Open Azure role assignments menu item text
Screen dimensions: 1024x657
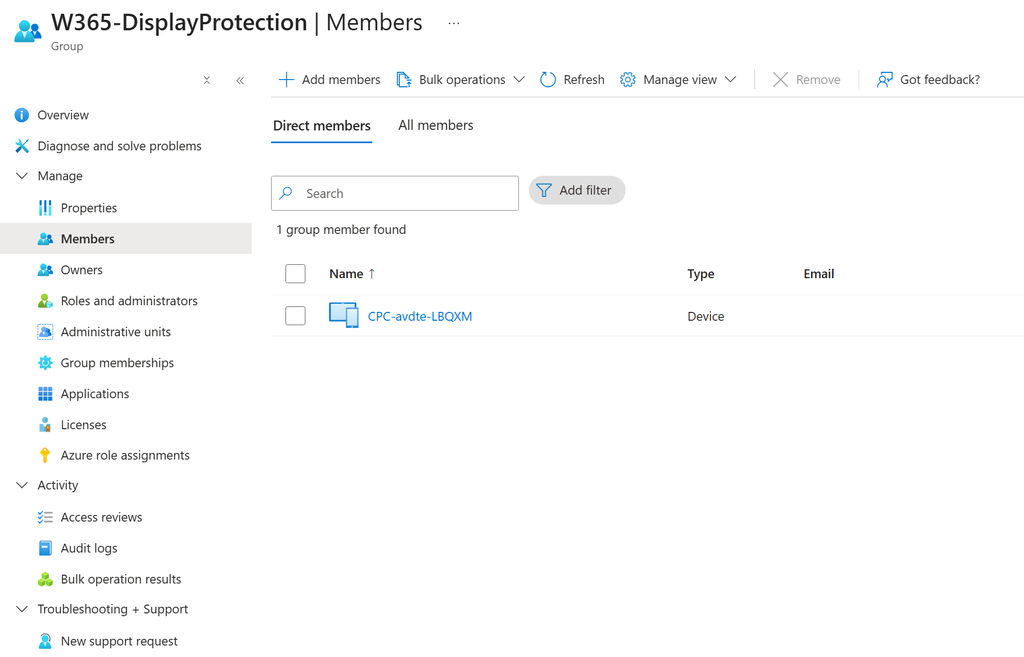(125, 455)
